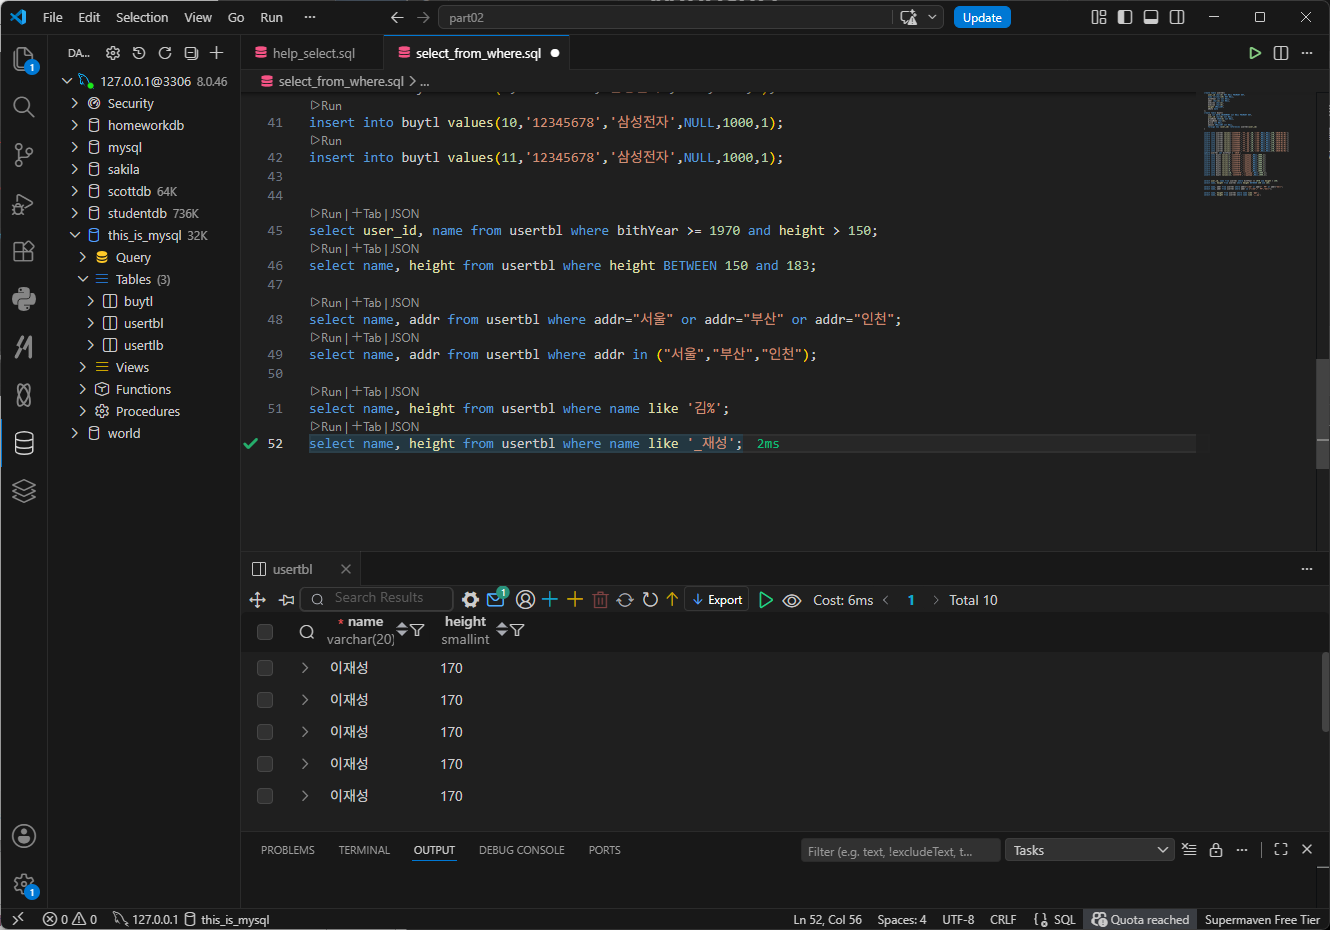Close the usertbl result tab

coord(346,569)
